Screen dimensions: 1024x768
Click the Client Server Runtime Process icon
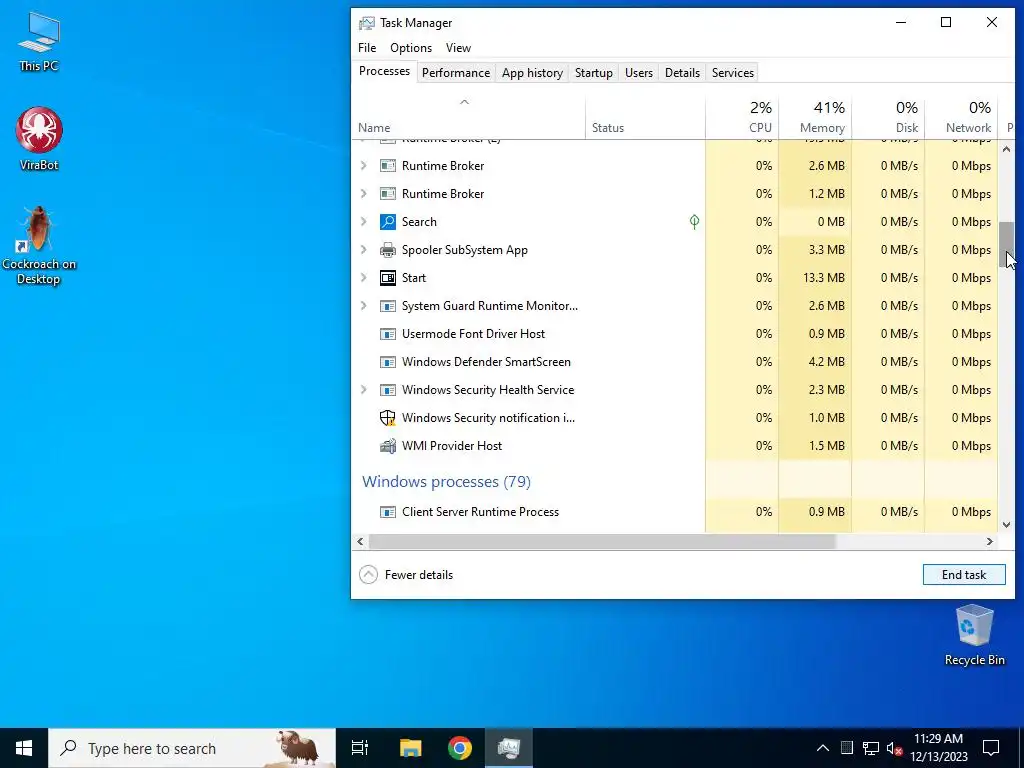387,512
